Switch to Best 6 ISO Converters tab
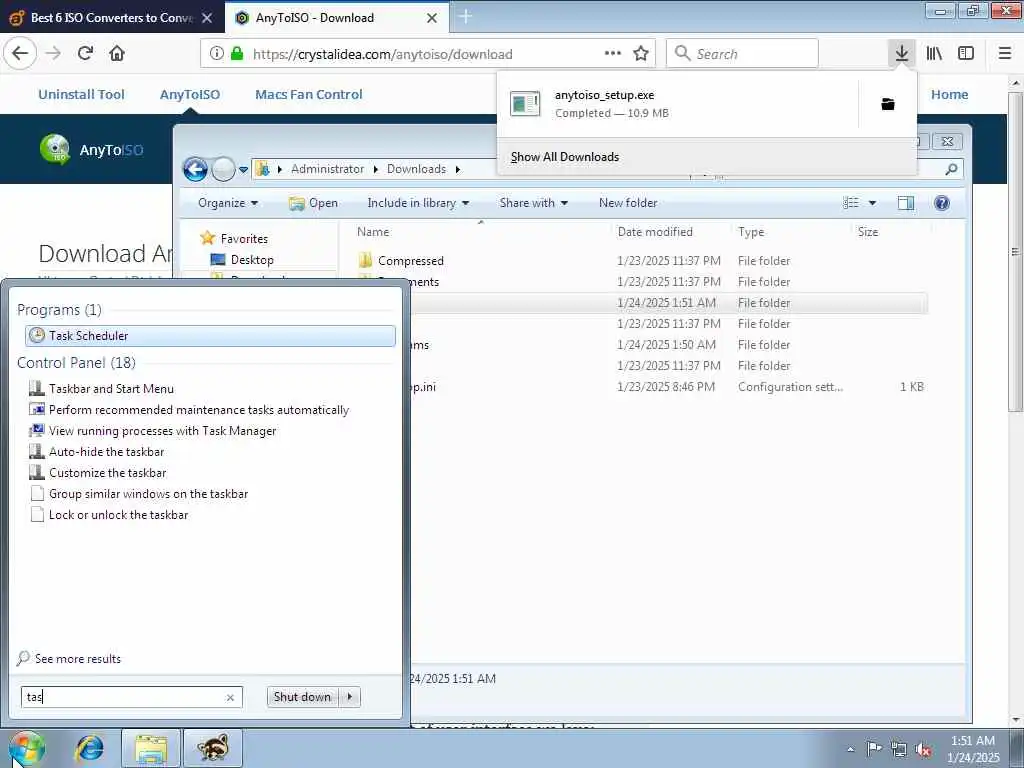Screen dimensions: 1024x768 [111, 18]
